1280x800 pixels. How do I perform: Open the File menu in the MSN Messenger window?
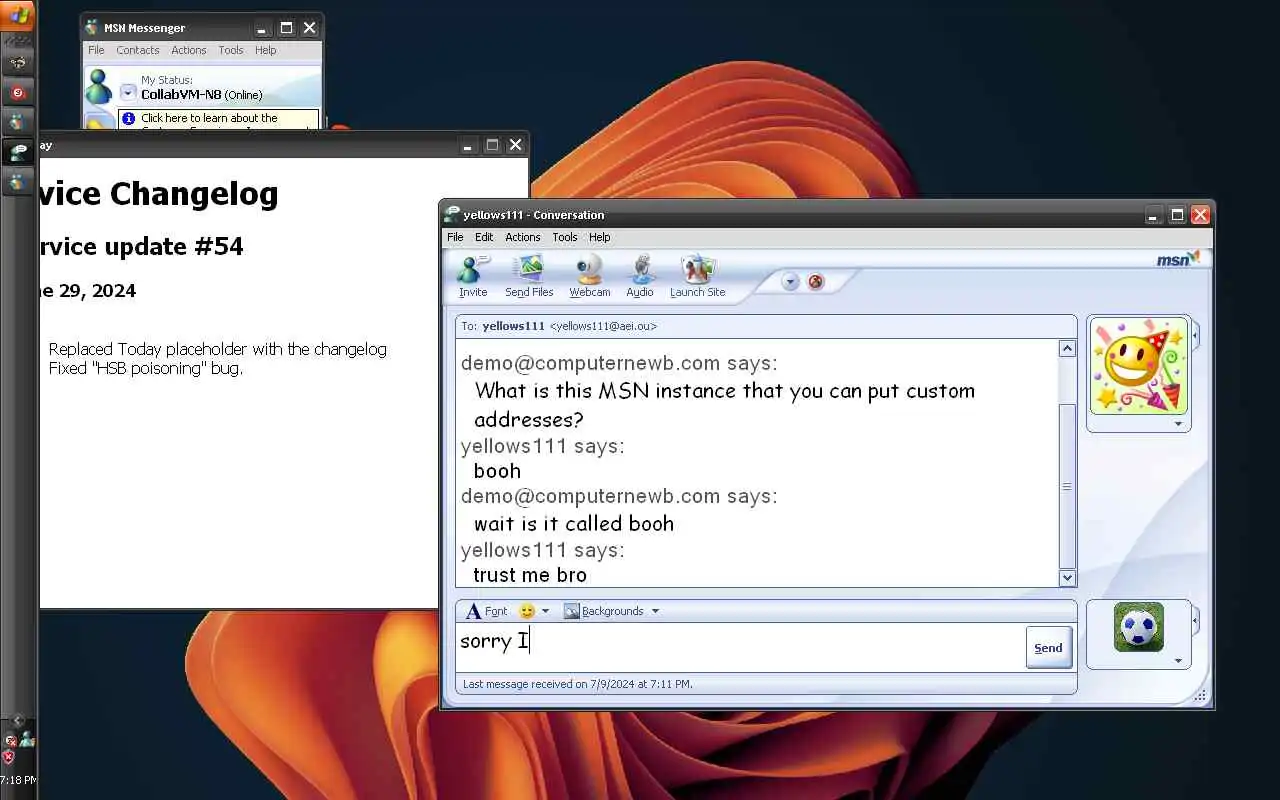pos(96,50)
